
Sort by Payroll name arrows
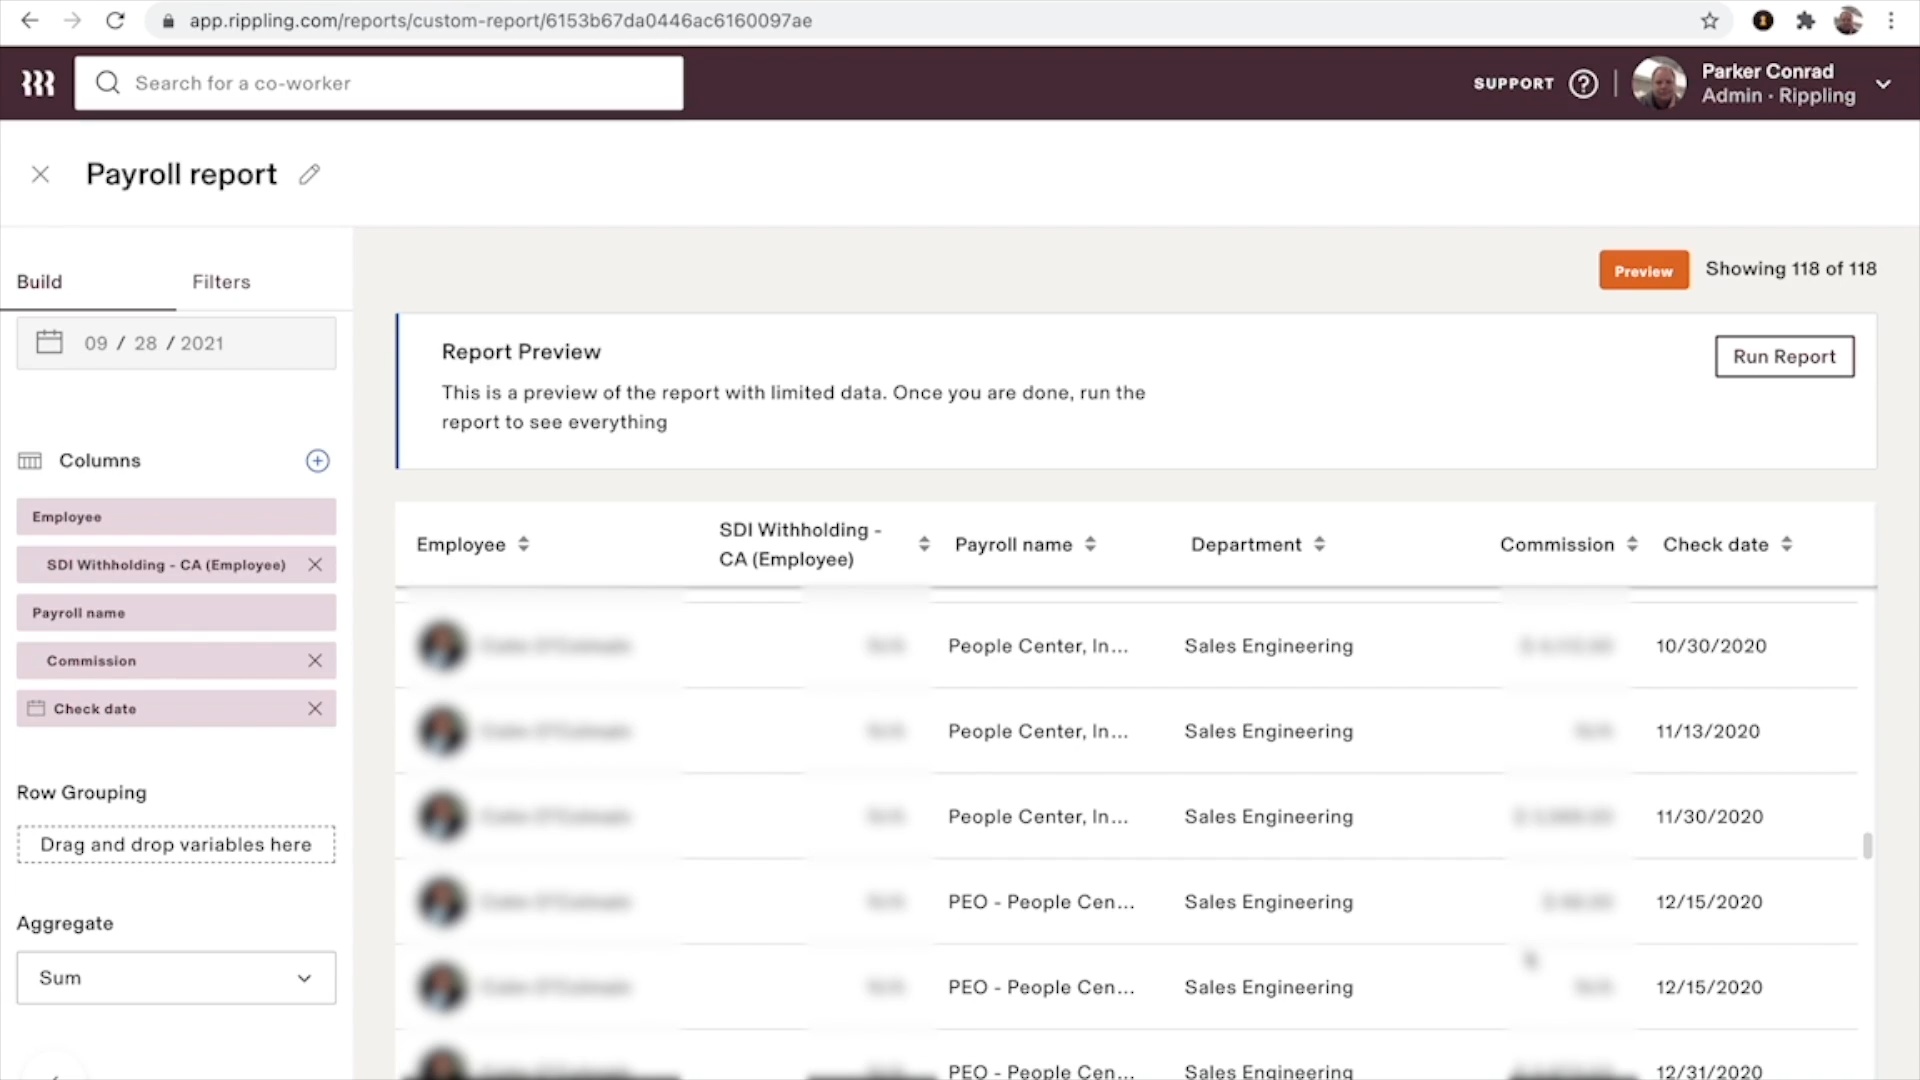(x=1090, y=544)
